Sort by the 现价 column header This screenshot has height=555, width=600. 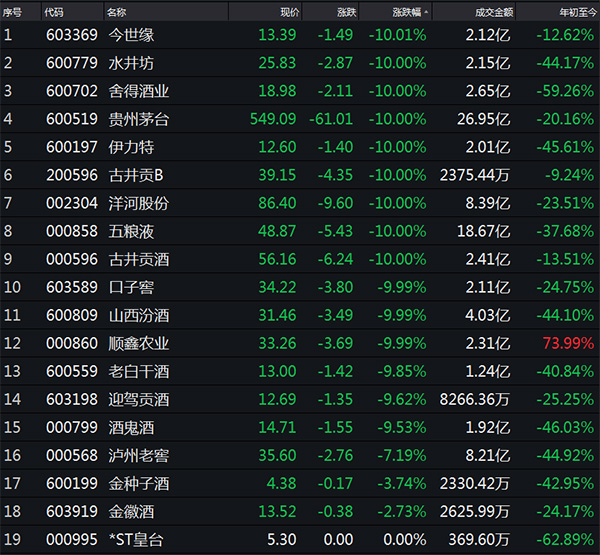point(290,12)
